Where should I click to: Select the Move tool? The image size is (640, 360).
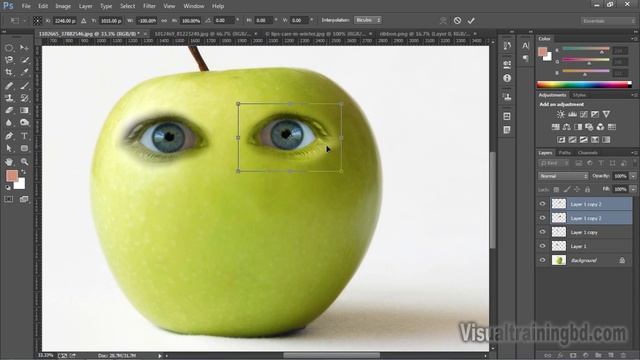click(24, 48)
